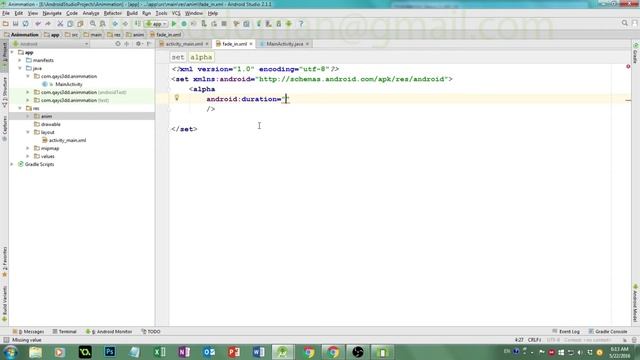Click the Copy toolbar icon
Viewport: 640px width, 360px height.
pos(70,24)
